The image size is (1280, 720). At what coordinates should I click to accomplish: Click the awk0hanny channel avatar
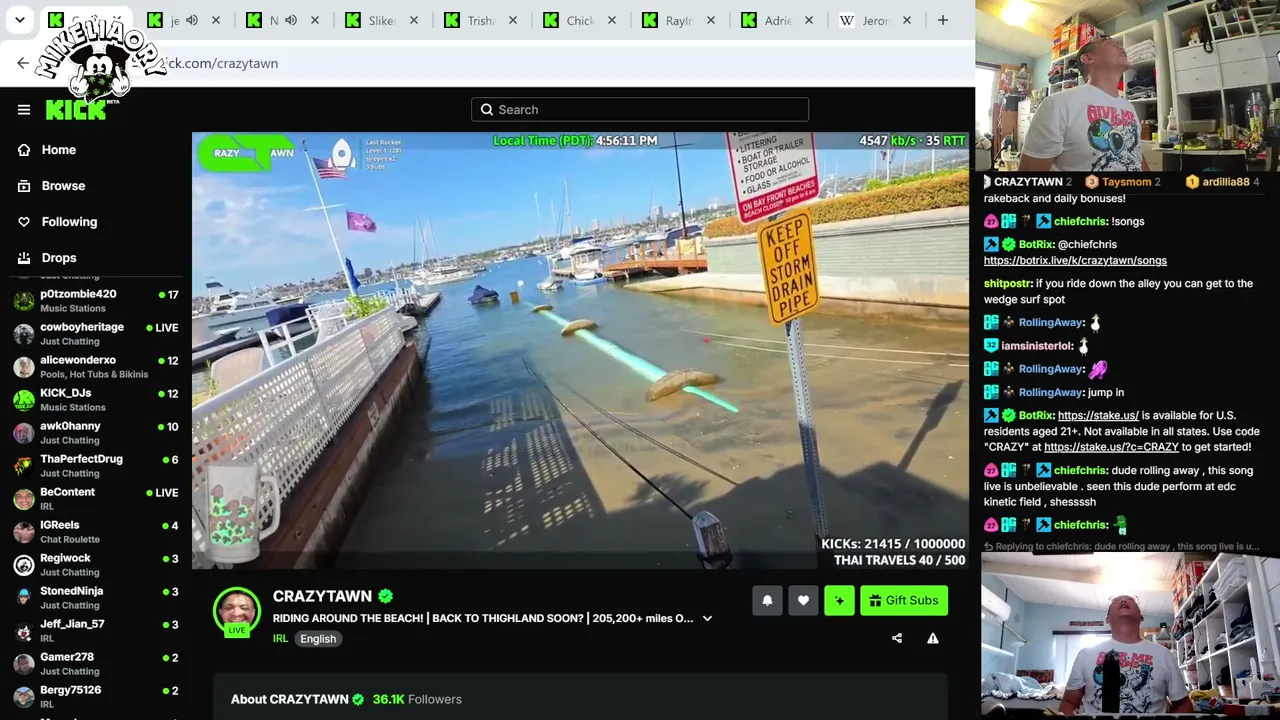coord(24,433)
